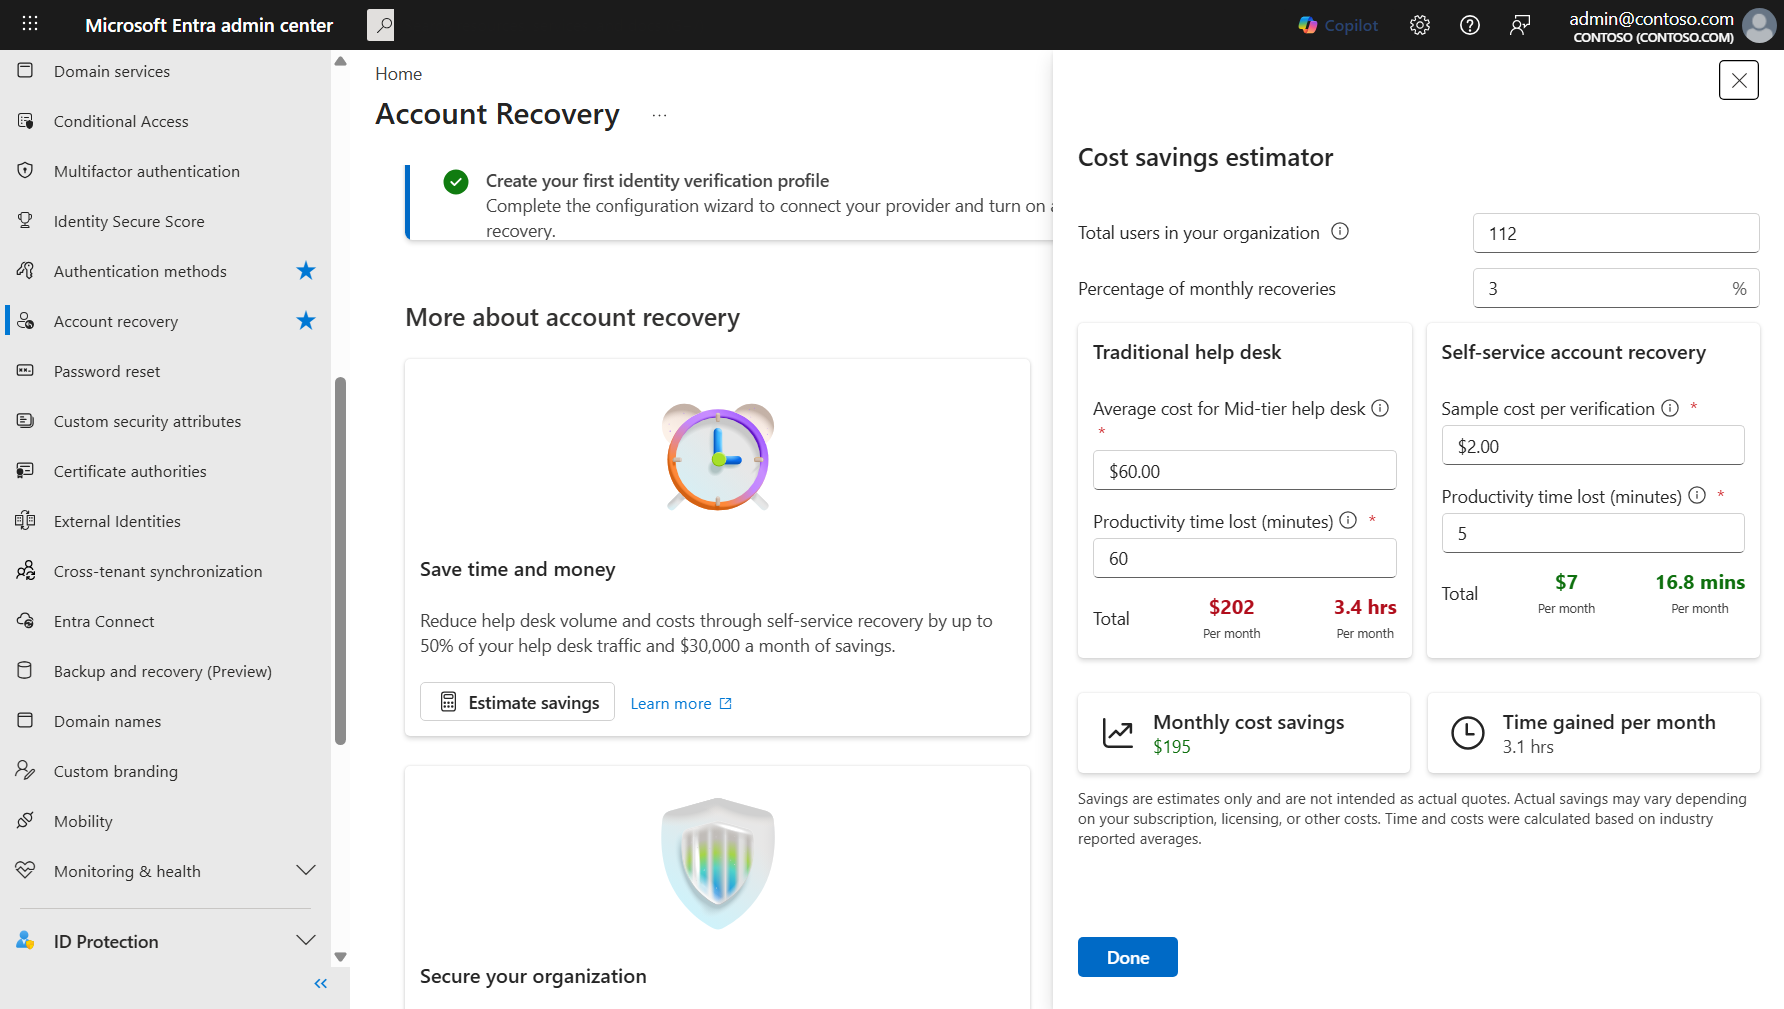Open Password reset from the navigation

pyautogui.click(x=107, y=371)
